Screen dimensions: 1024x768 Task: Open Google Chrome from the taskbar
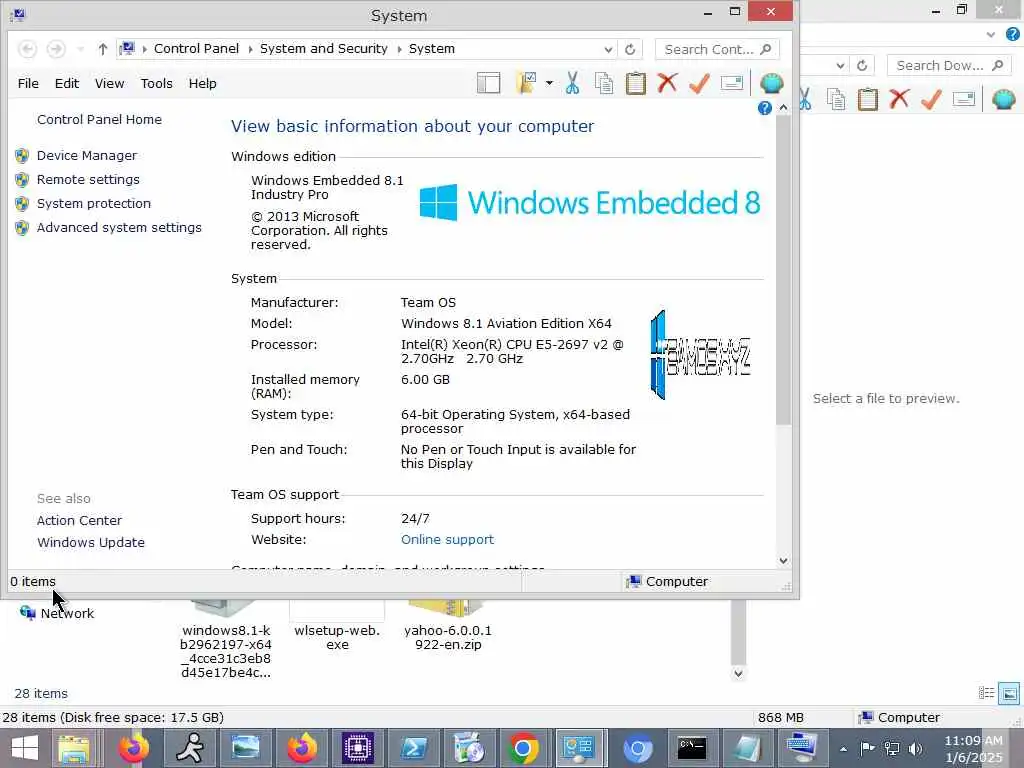[522, 748]
